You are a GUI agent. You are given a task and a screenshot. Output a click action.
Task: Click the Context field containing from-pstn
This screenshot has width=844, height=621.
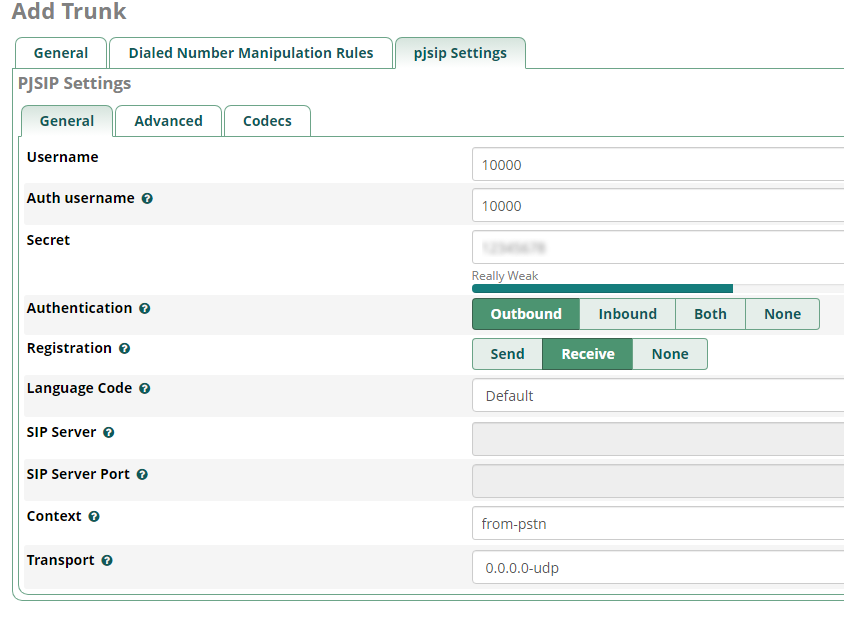click(x=658, y=523)
